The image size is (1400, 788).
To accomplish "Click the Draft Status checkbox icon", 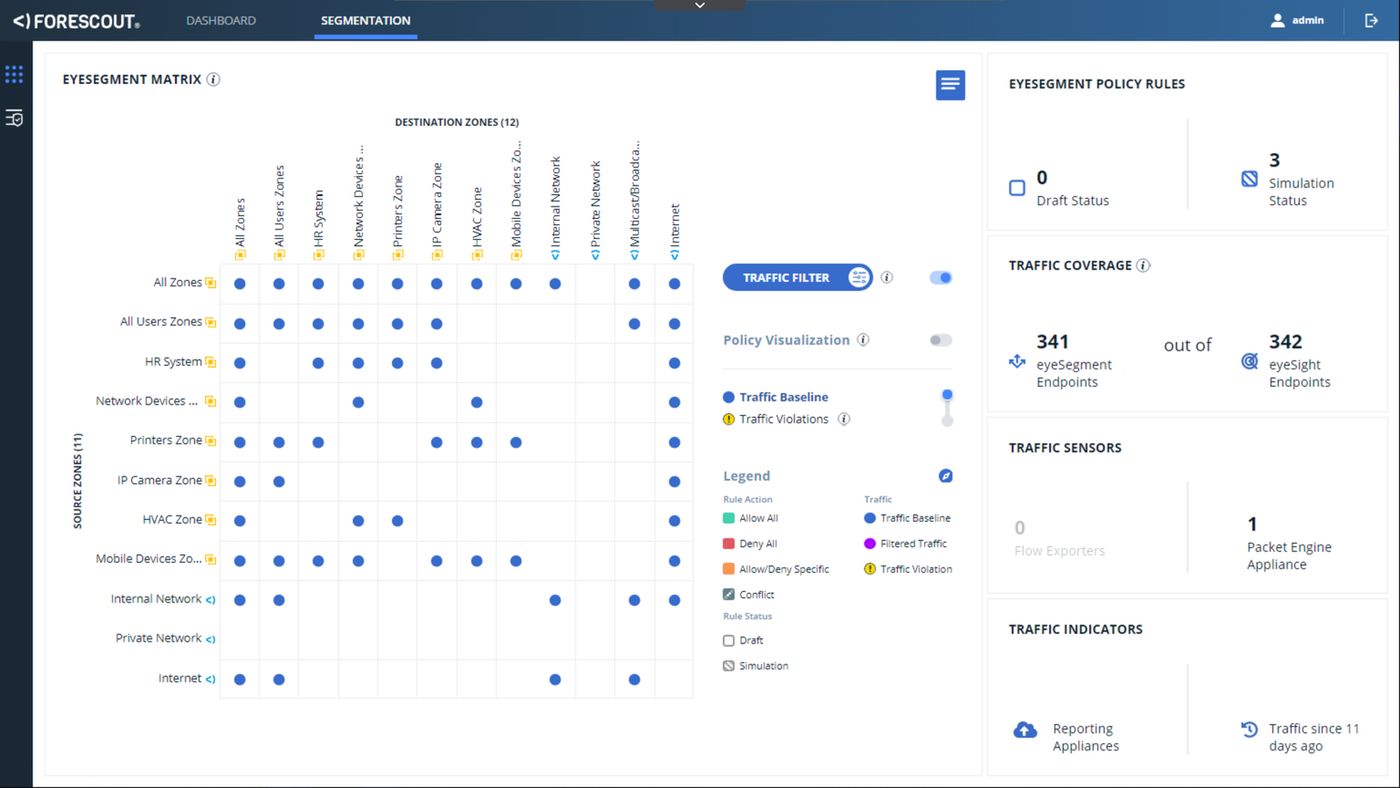I will [1016, 188].
